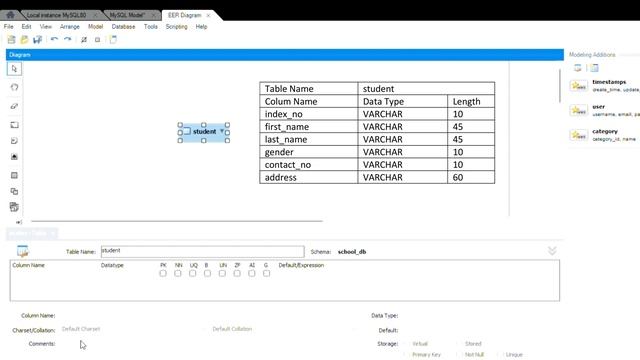640x360 pixels.
Task: Click the Column Name header in columns grid
Action: [29, 265]
